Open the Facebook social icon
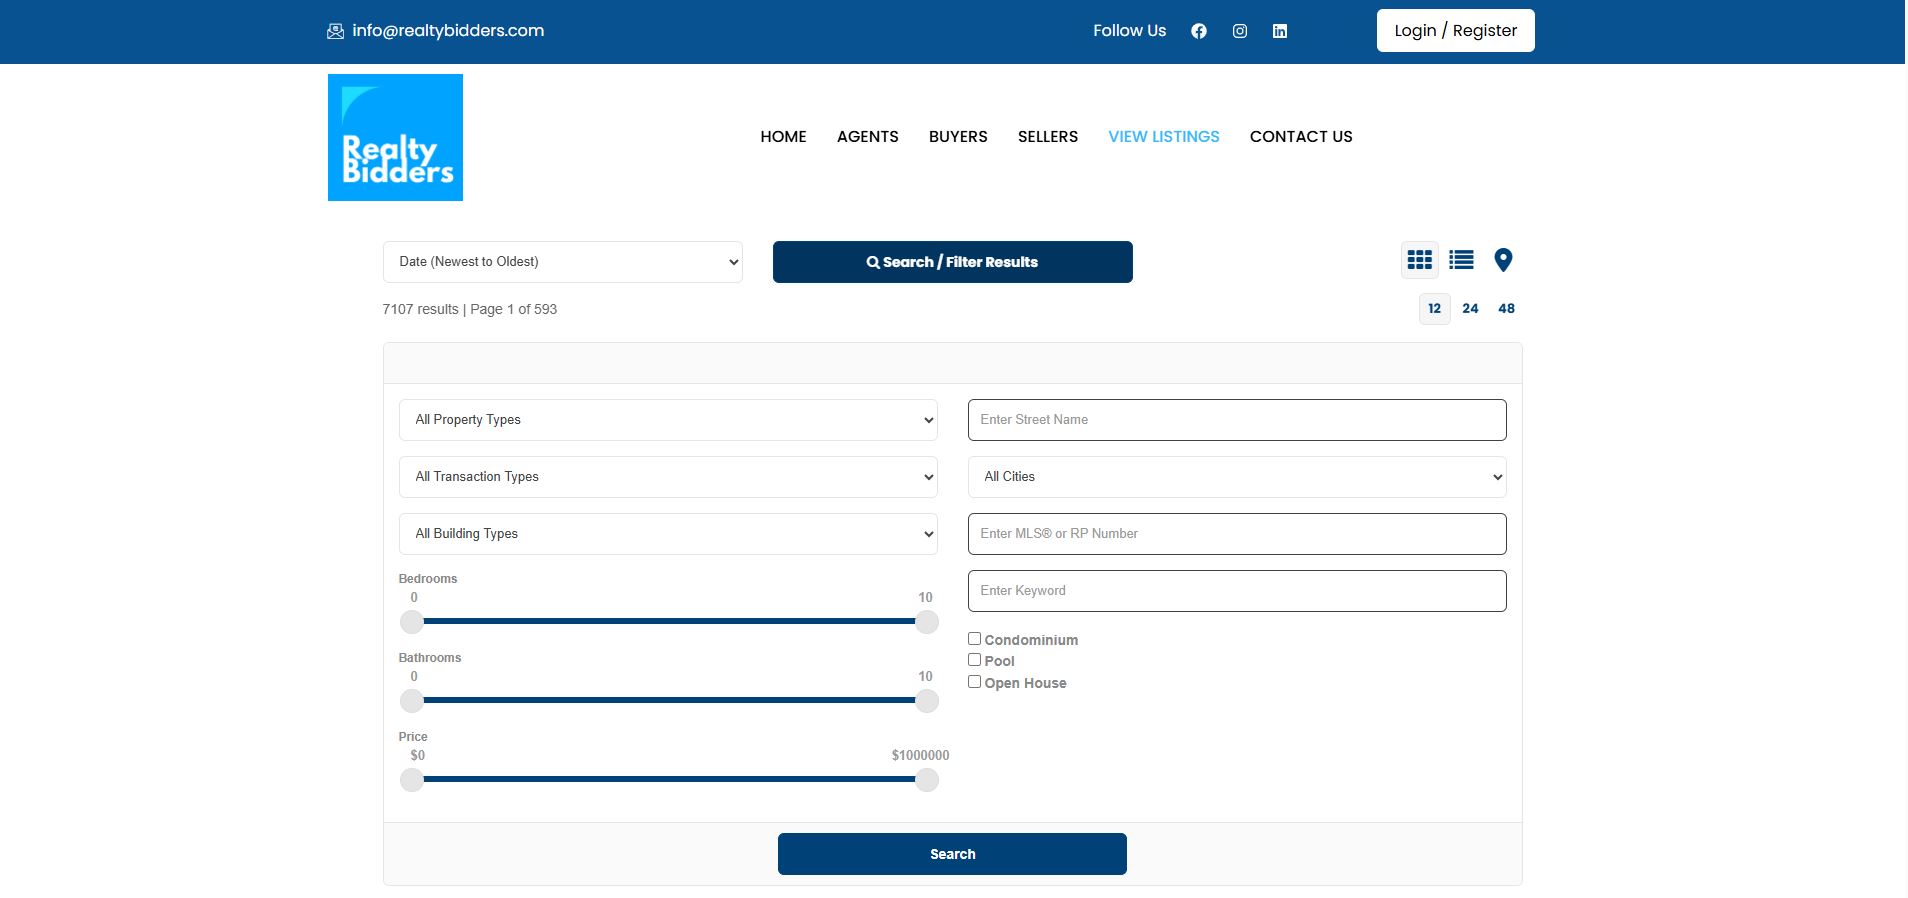This screenshot has height=898, width=1908. pos(1198,31)
